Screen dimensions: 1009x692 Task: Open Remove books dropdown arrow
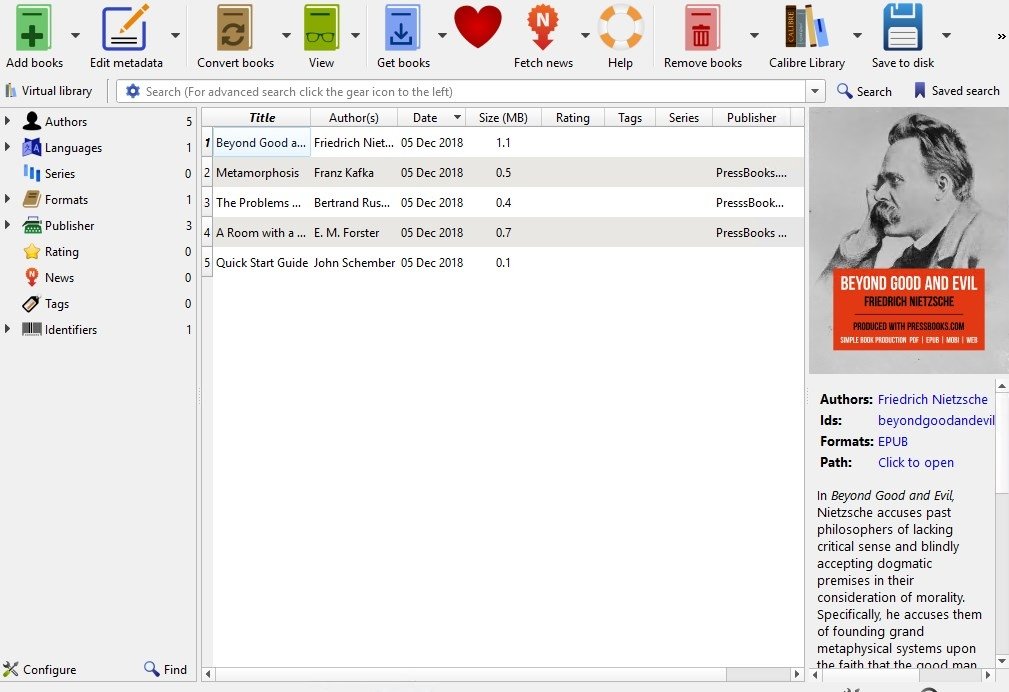(754, 35)
